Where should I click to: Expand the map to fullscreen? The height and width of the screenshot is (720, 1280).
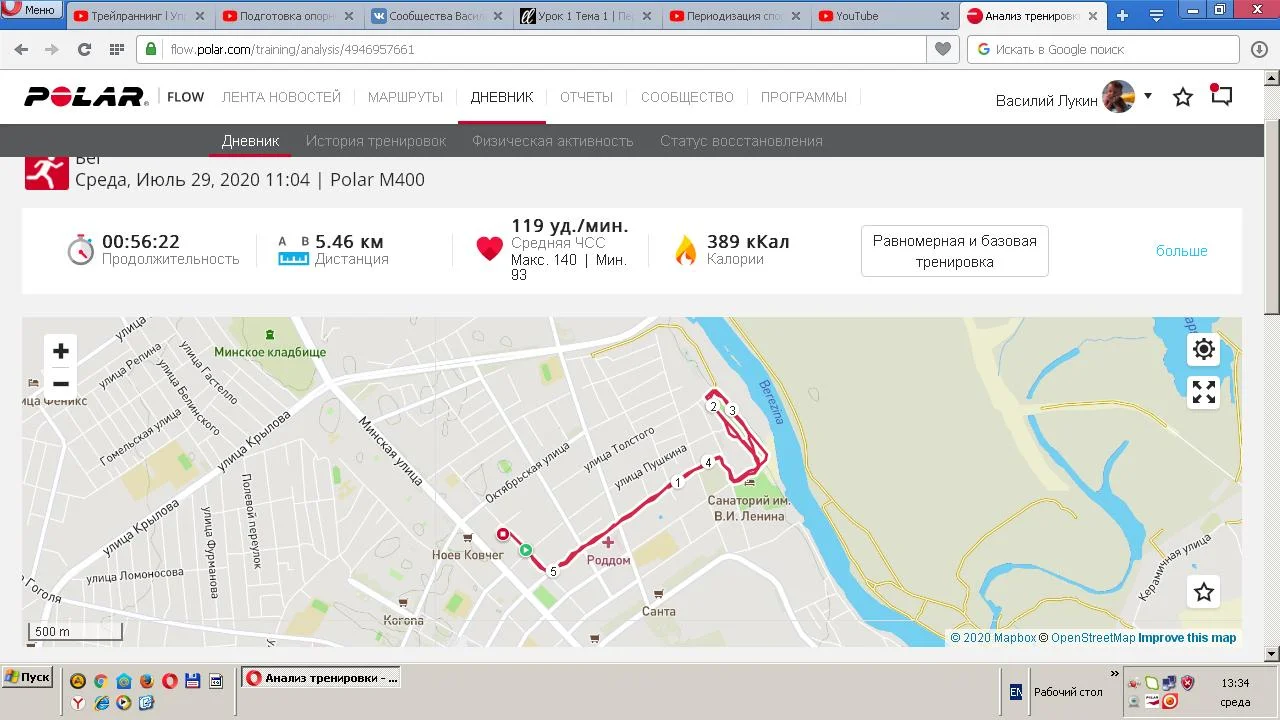click(1204, 392)
